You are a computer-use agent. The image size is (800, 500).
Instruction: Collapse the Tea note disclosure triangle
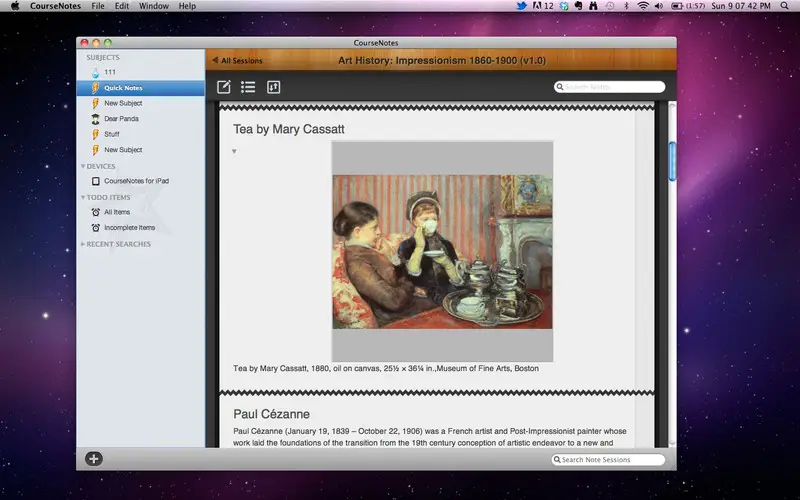pyautogui.click(x=234, y=152)
